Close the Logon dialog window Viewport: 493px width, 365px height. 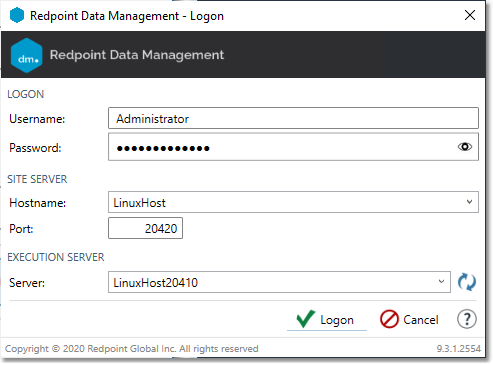pos(470,15)
